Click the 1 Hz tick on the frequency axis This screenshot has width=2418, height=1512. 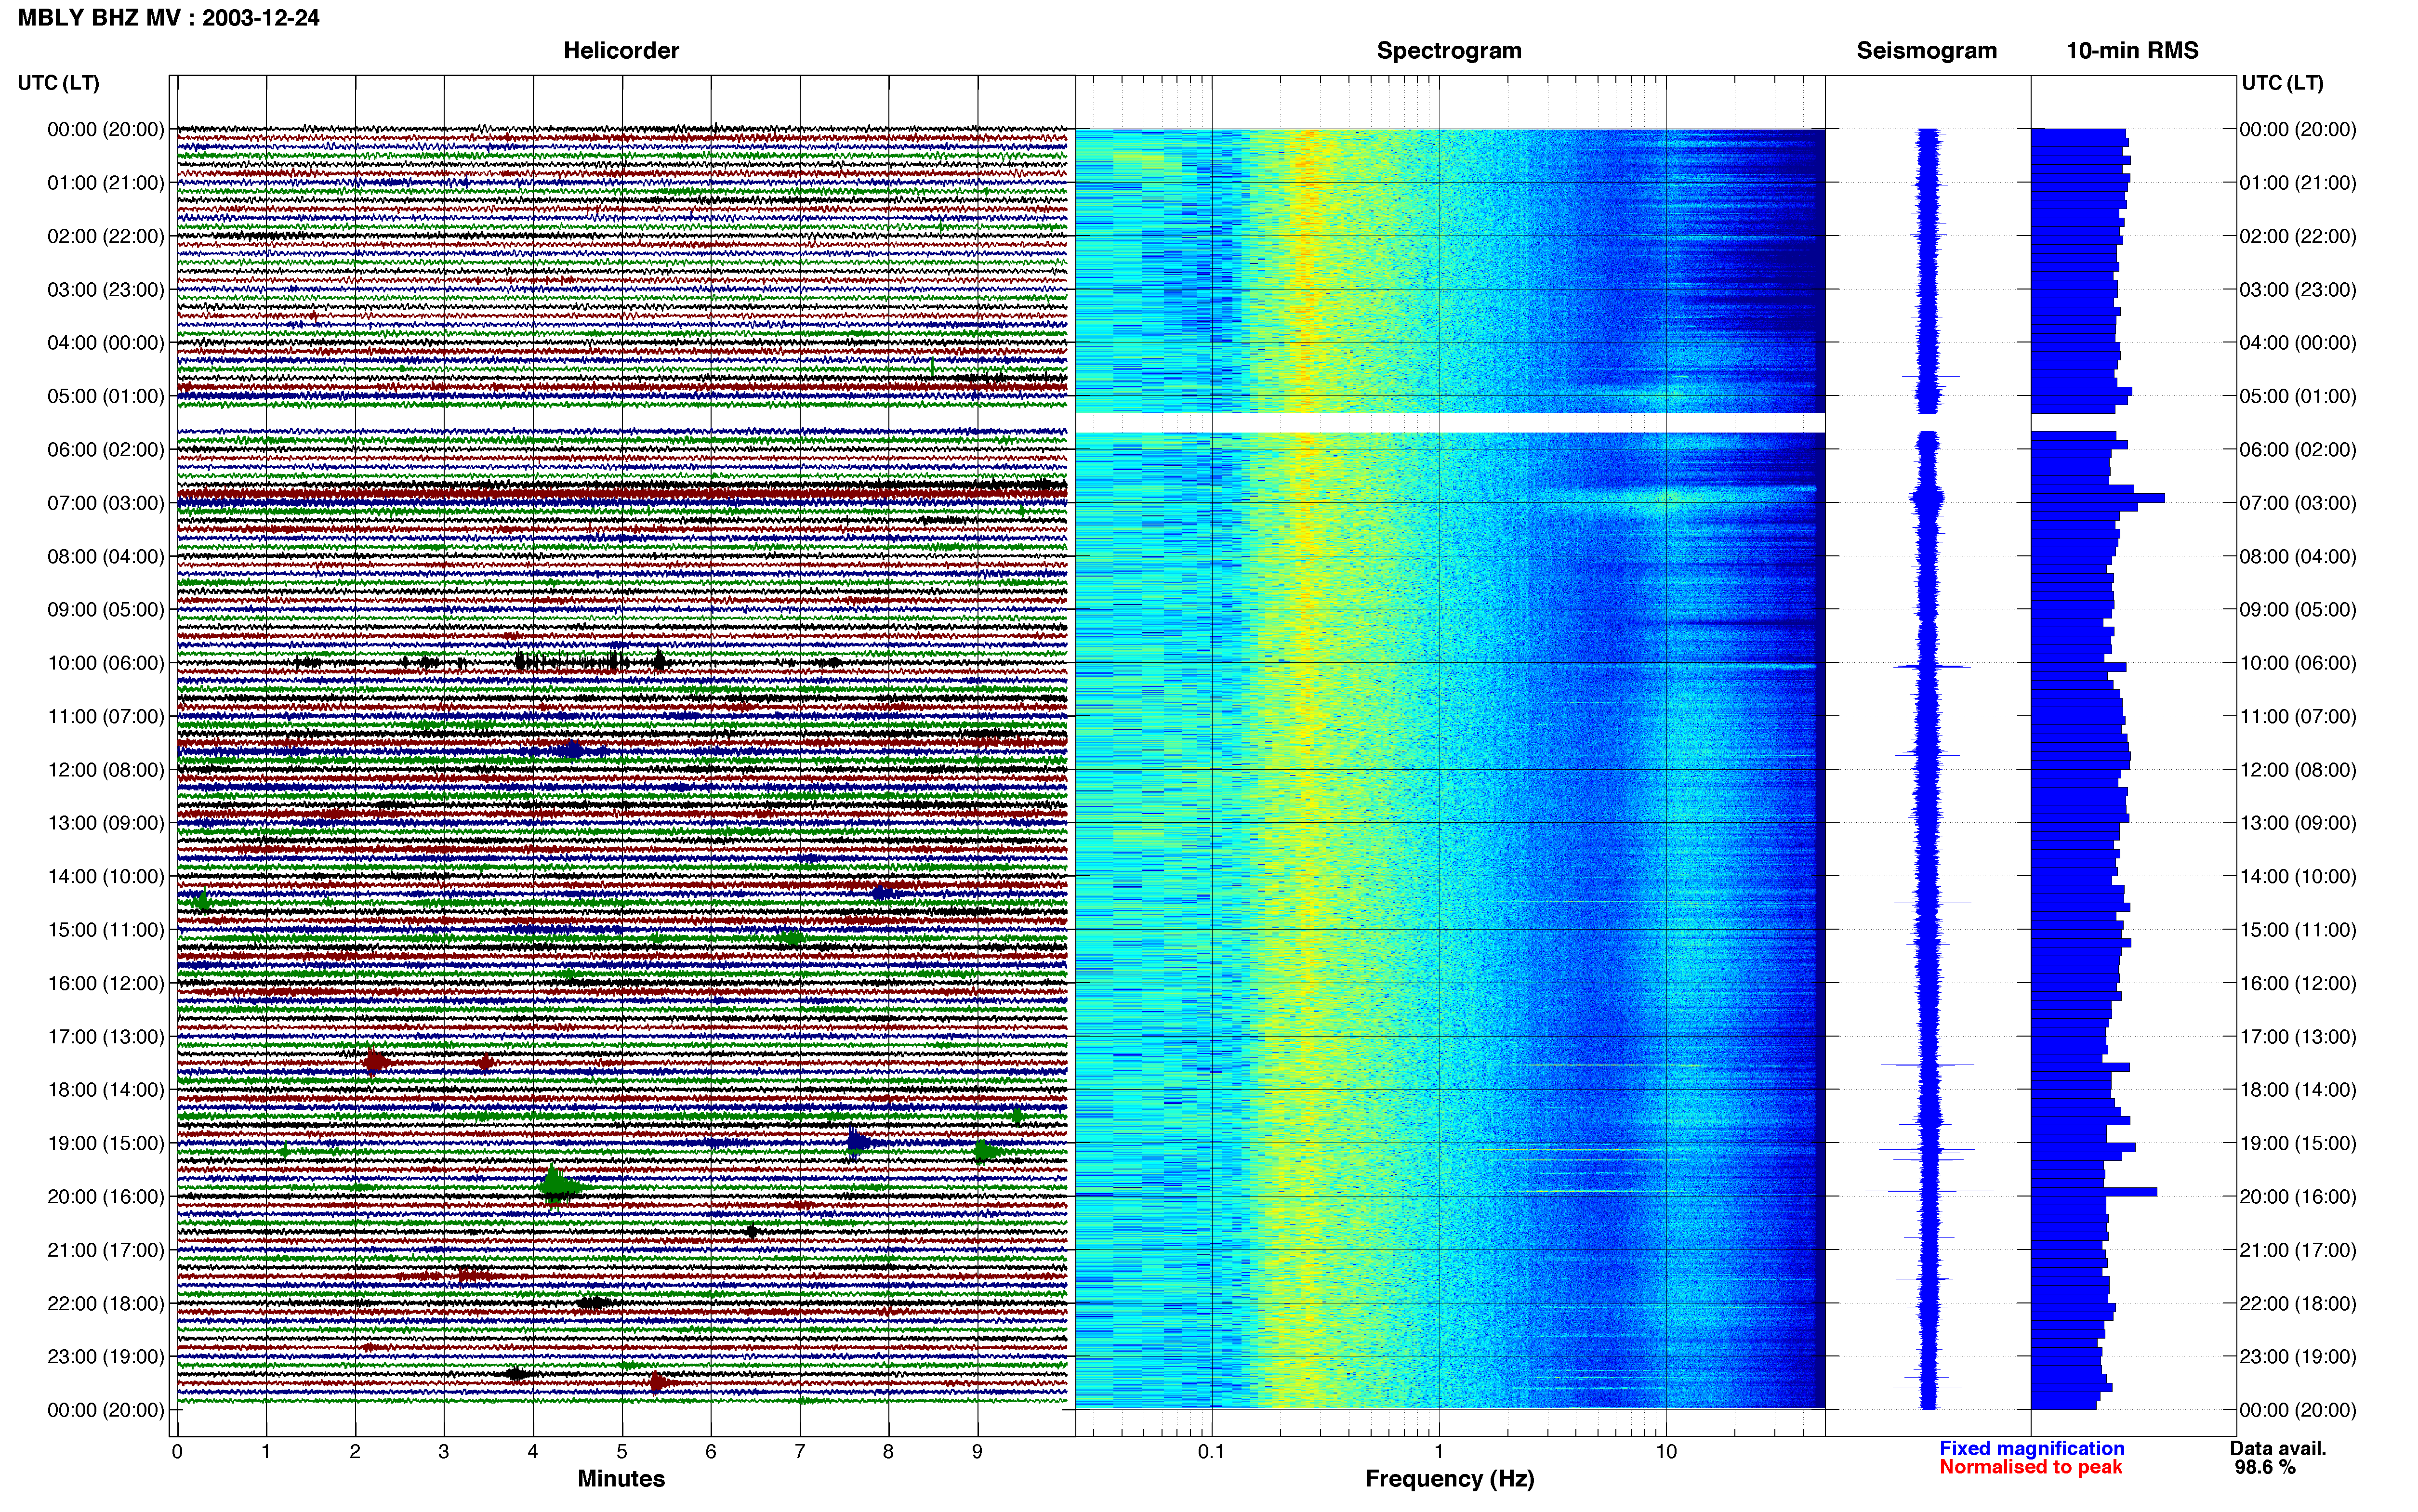[x=1439, y=1451]
